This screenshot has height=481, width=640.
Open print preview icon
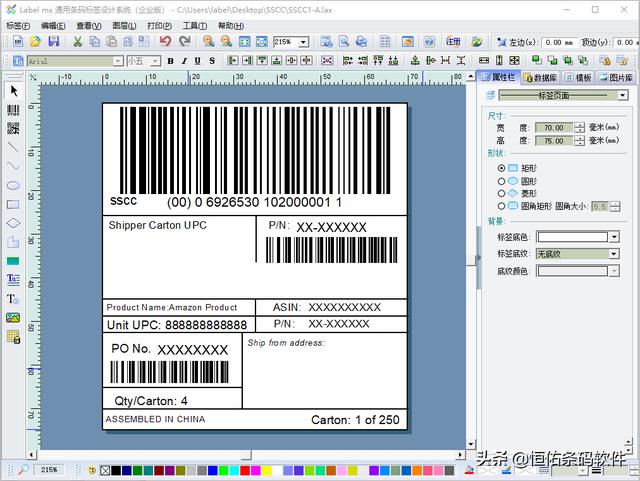point(344,41)
